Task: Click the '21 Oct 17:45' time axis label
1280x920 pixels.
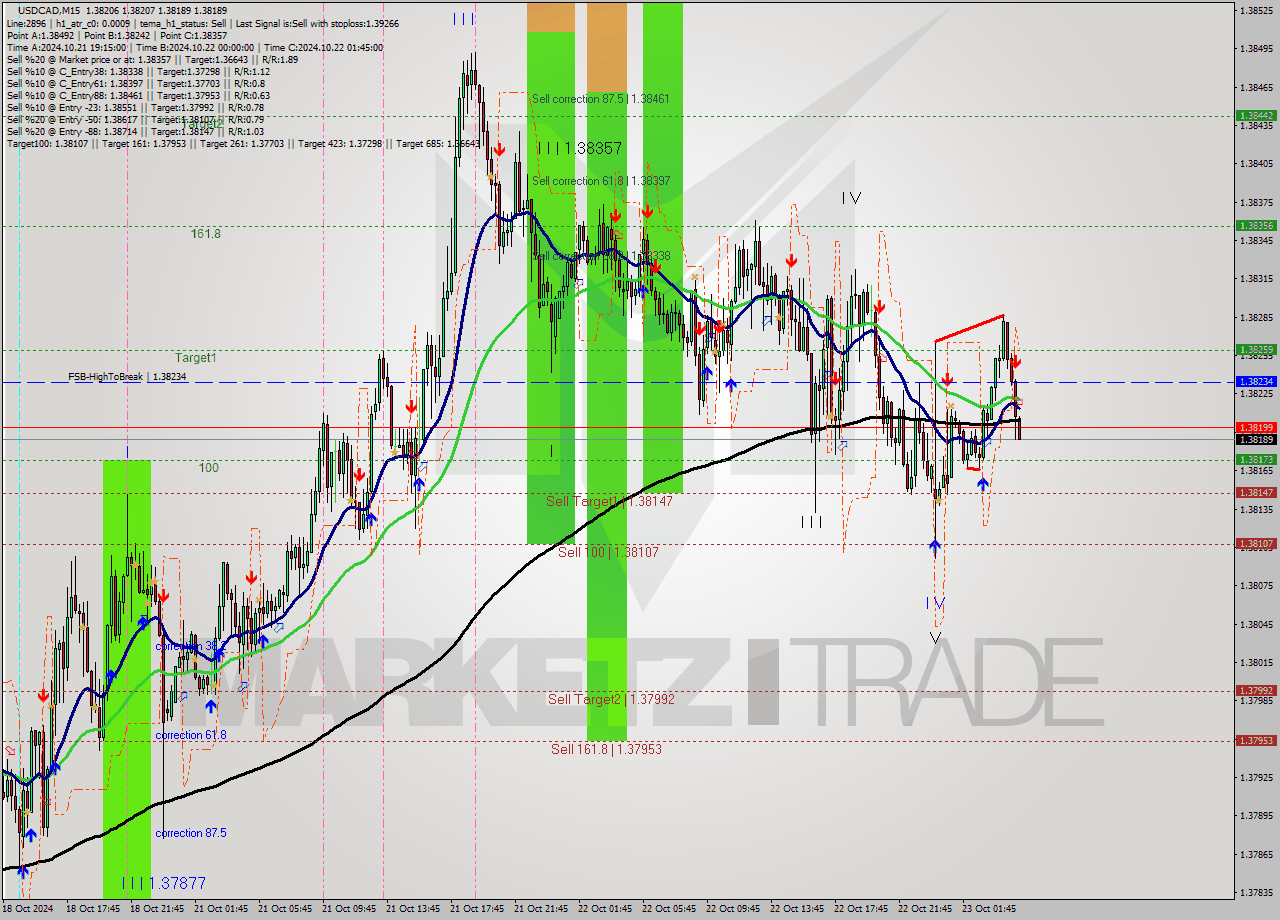Action: coord(475,909)
